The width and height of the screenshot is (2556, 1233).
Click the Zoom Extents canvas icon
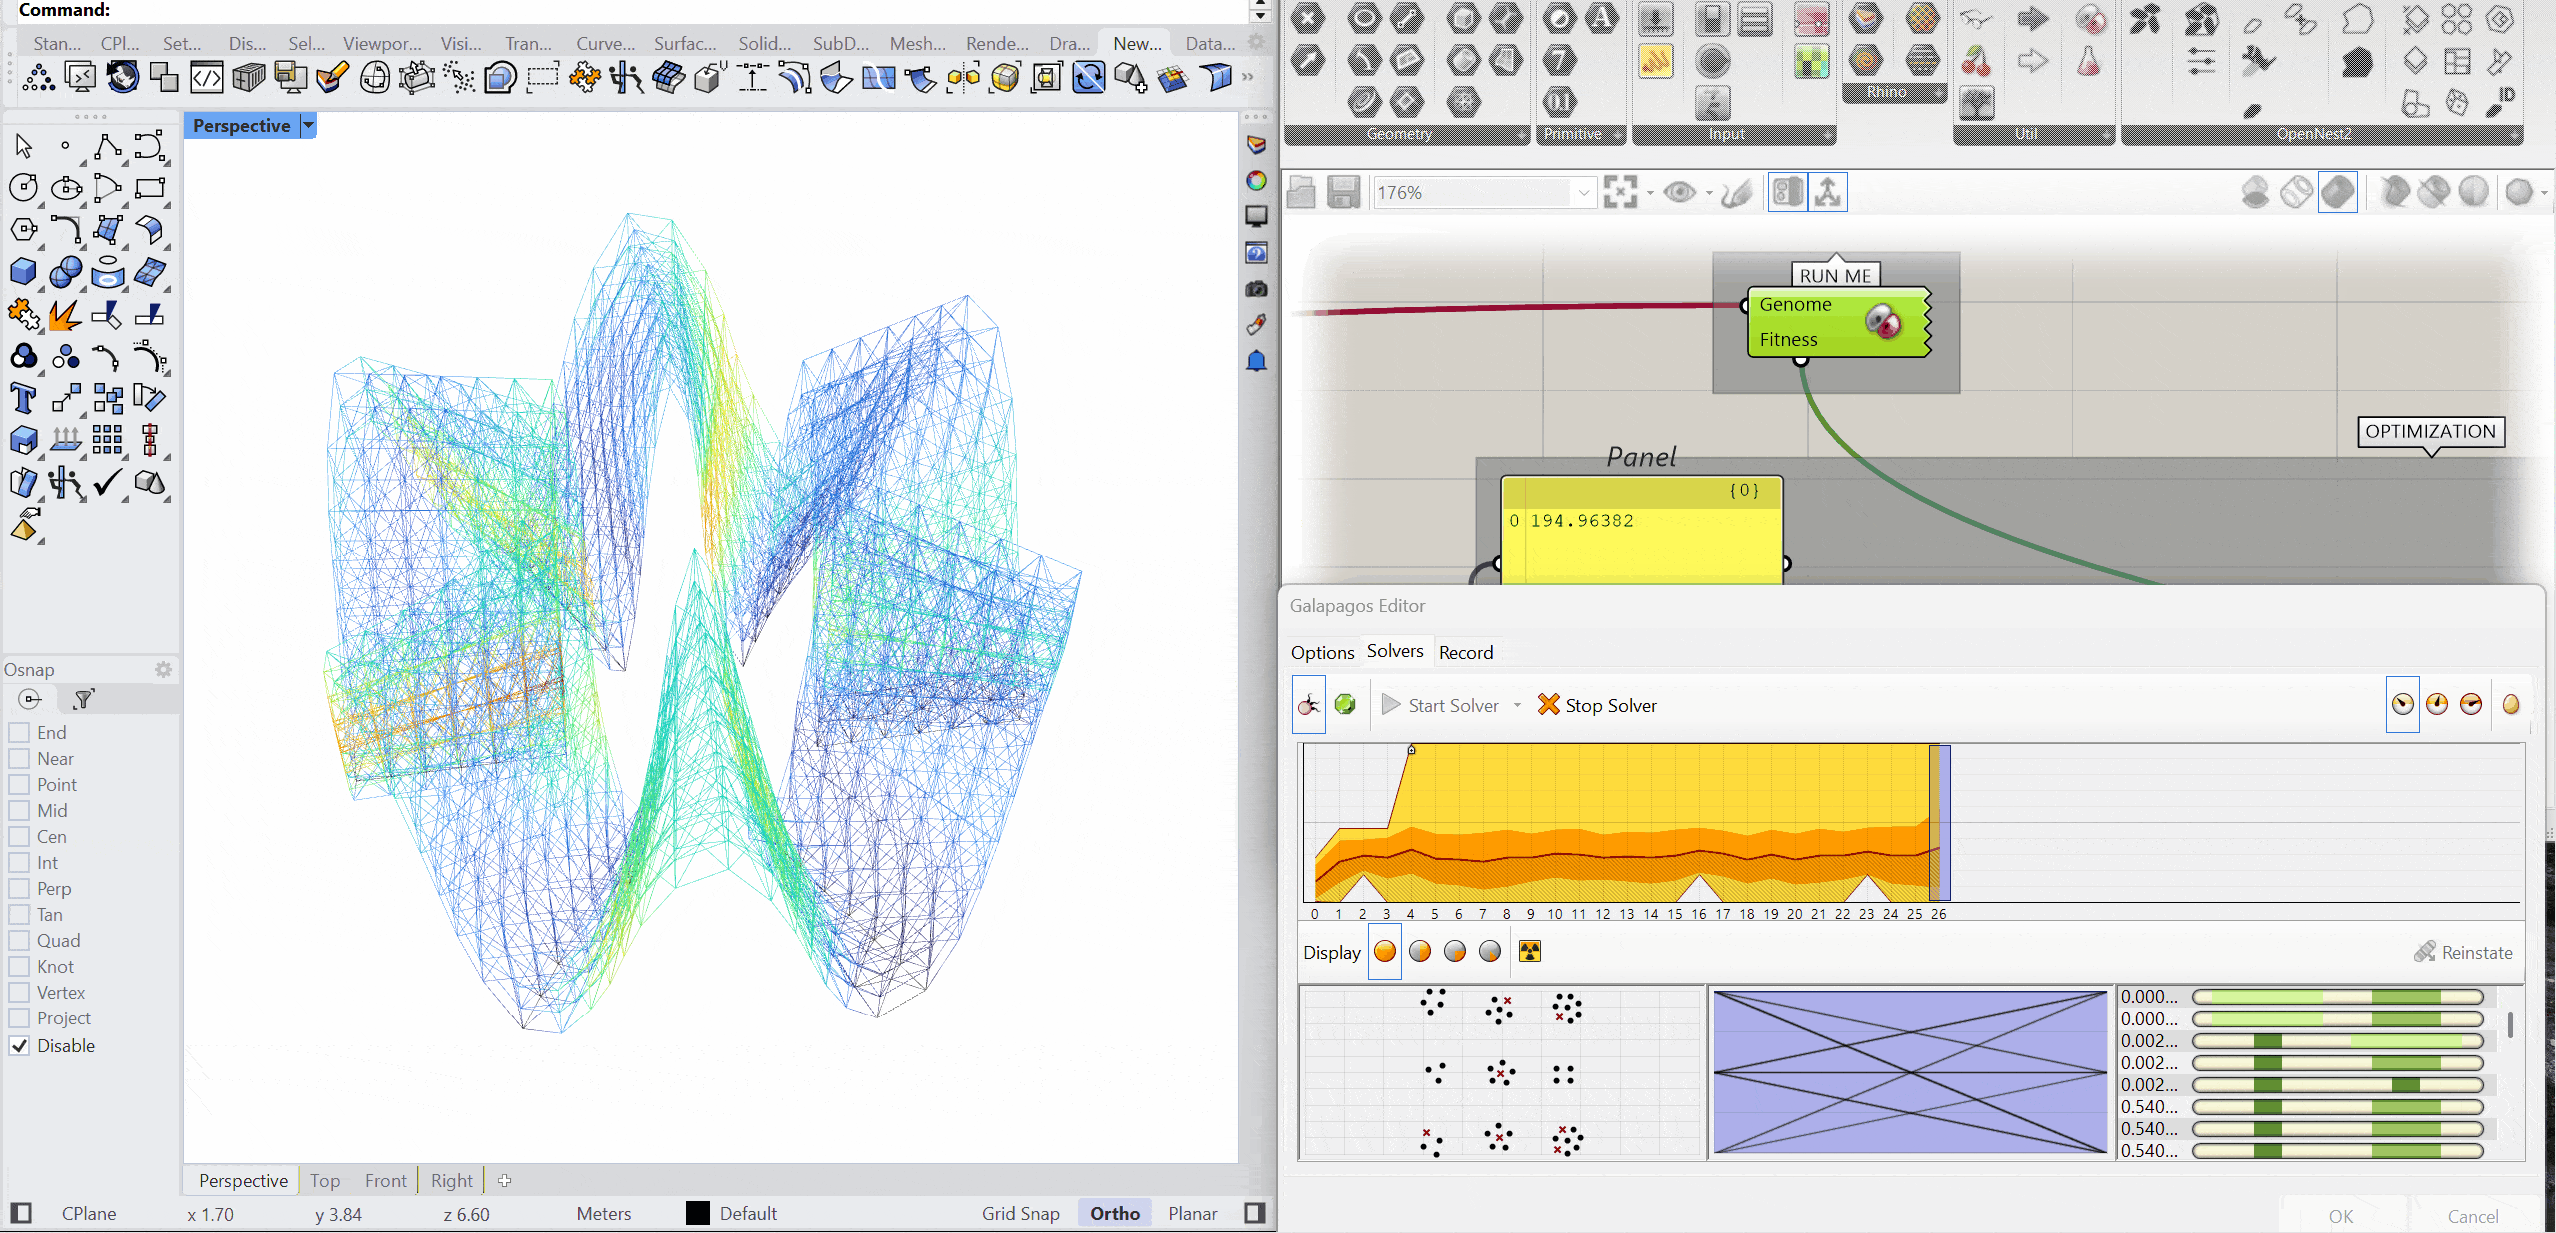[x=1620, y=192]
